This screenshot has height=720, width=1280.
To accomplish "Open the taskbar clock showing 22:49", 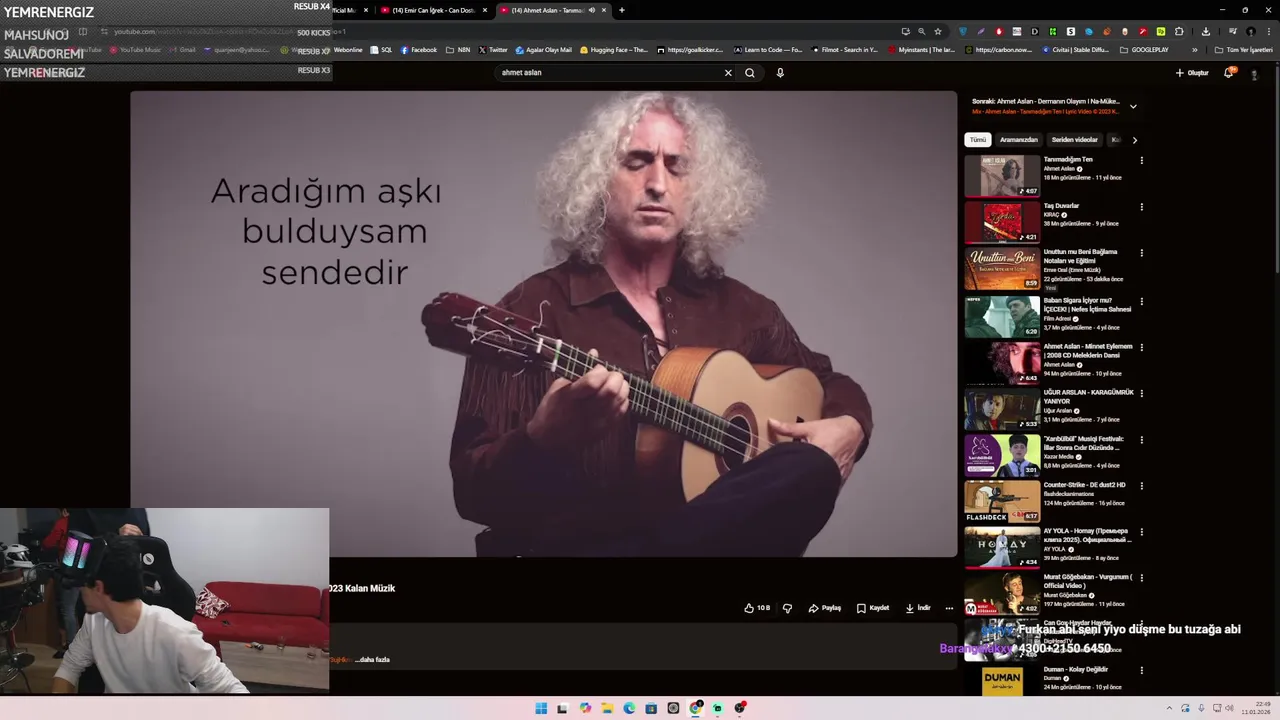I will coord(1255,708).
